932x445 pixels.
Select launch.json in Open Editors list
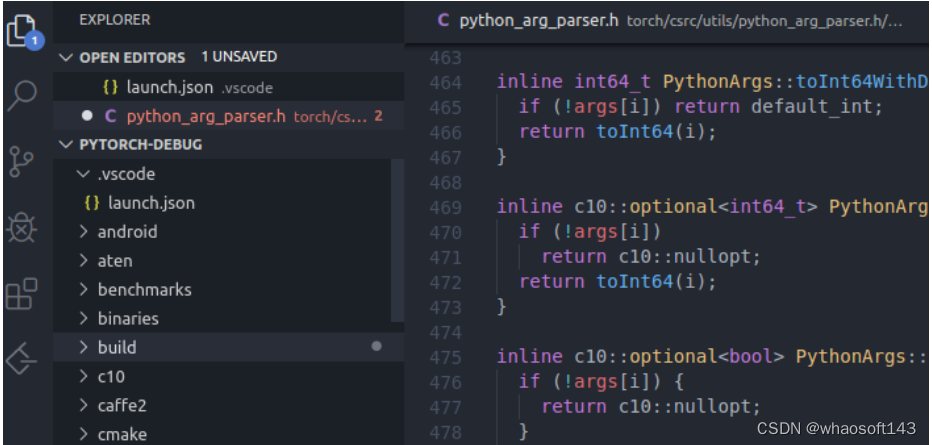click(x=228, y=87)
